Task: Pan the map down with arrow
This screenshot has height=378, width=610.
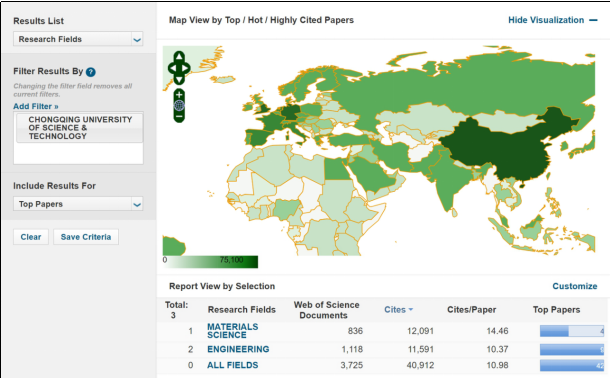Action: 179,80
